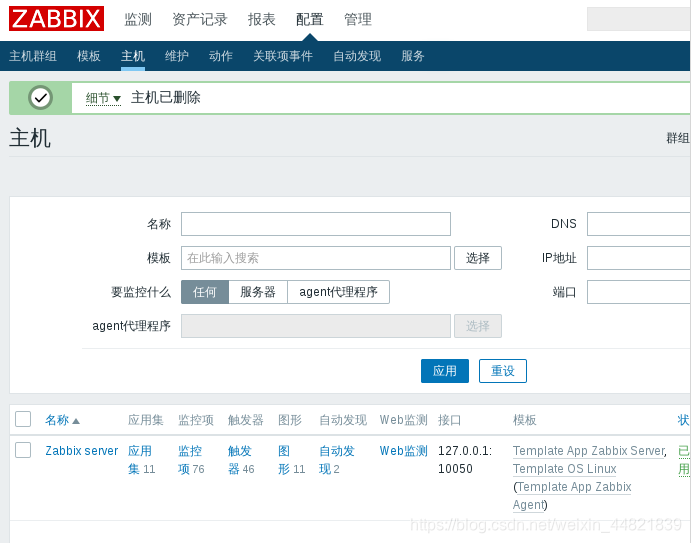The height and width of the screenshot is (543, 691).
Task: Open the Zabbix server host link
Action: (82, 451)
